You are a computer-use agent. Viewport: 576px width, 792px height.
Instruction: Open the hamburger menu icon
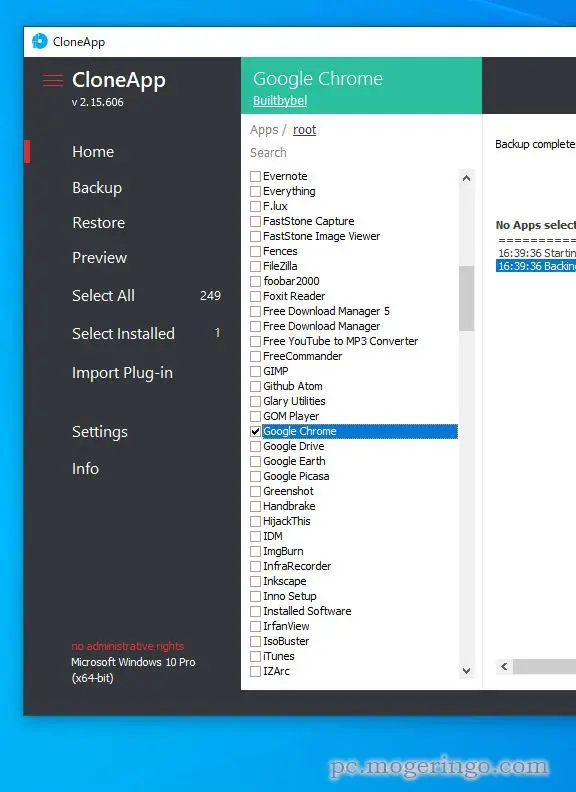pyautogui.click(x=53, y=80)
